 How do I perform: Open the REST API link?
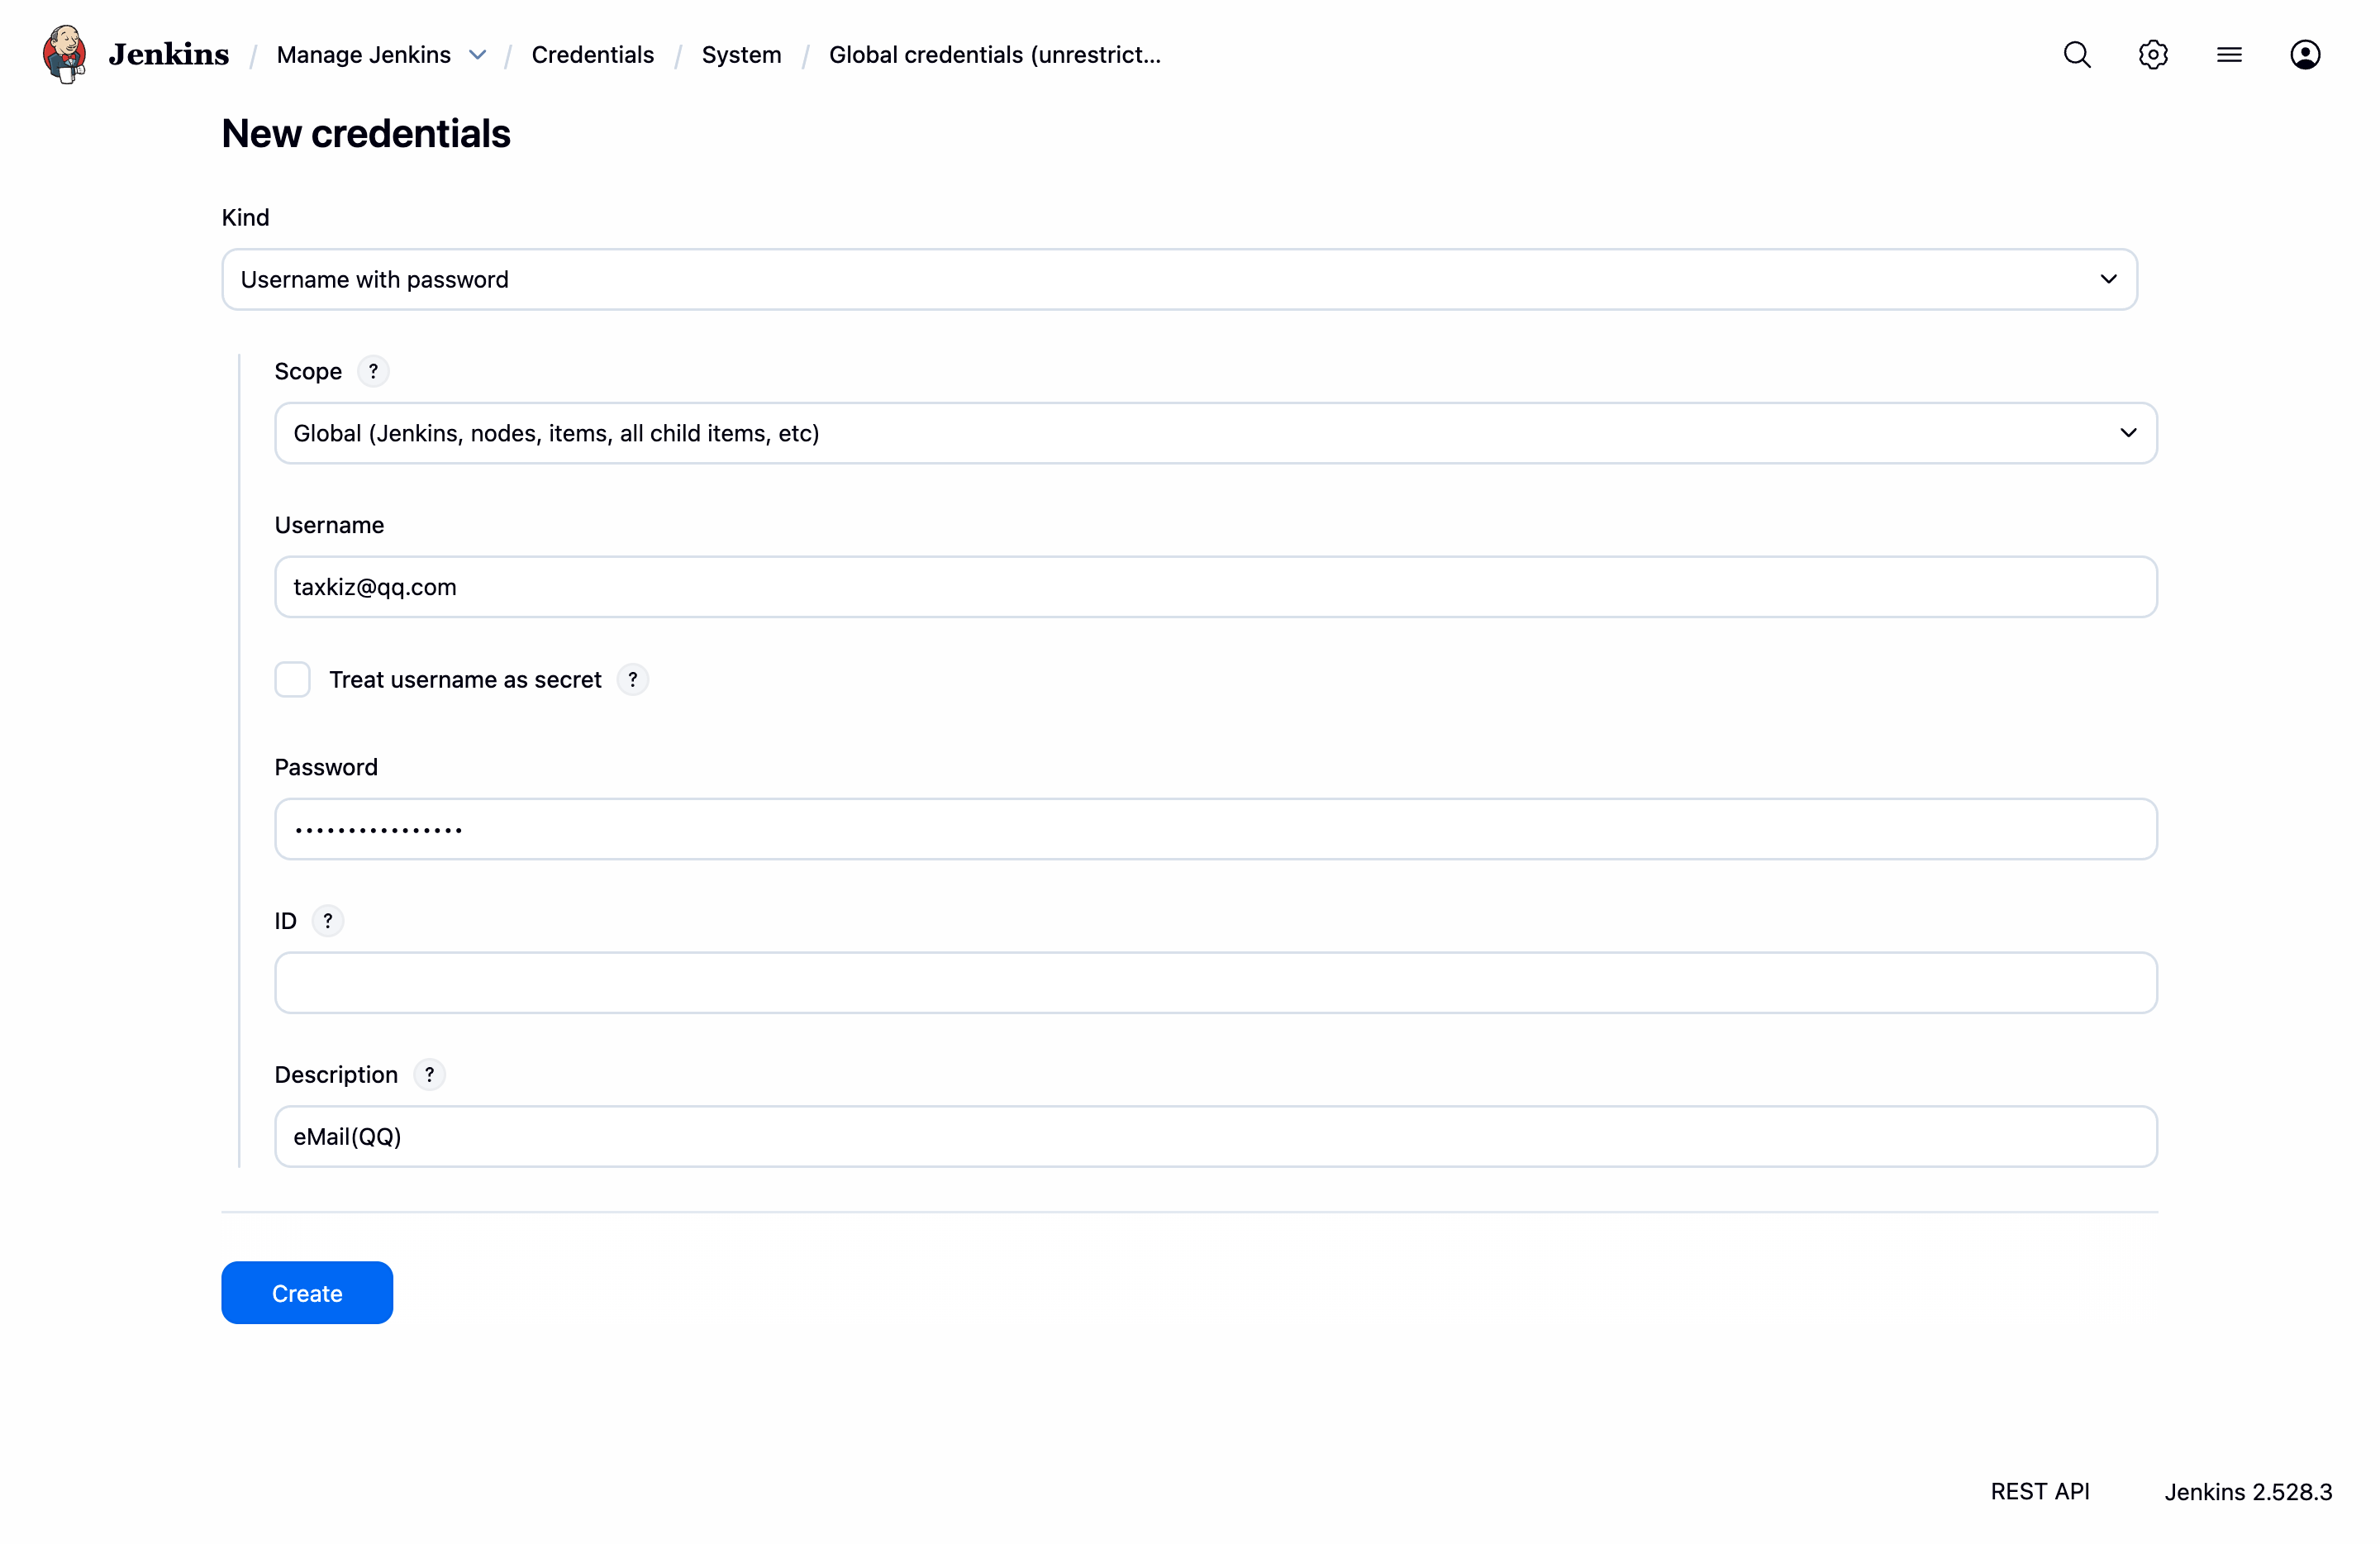(x=2039, y=1491)
